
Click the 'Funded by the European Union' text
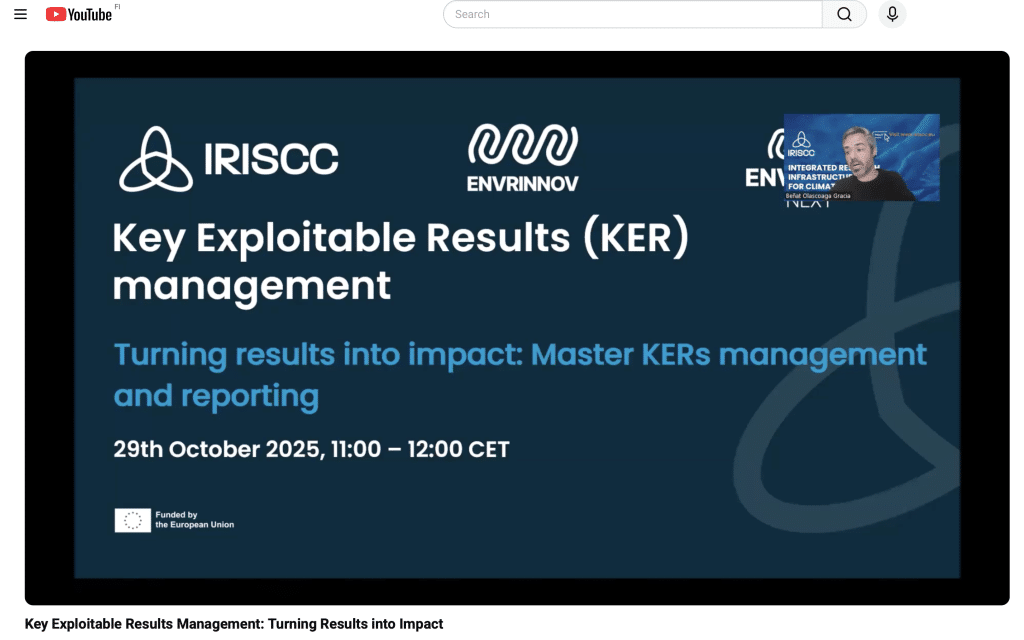coord(194,520)
